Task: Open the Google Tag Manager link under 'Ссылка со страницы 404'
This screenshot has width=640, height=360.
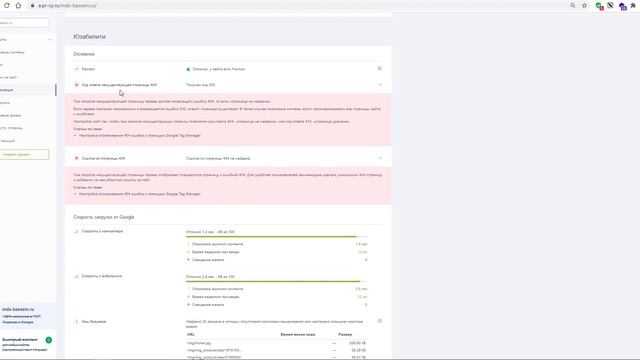Action: coord(140,194)
